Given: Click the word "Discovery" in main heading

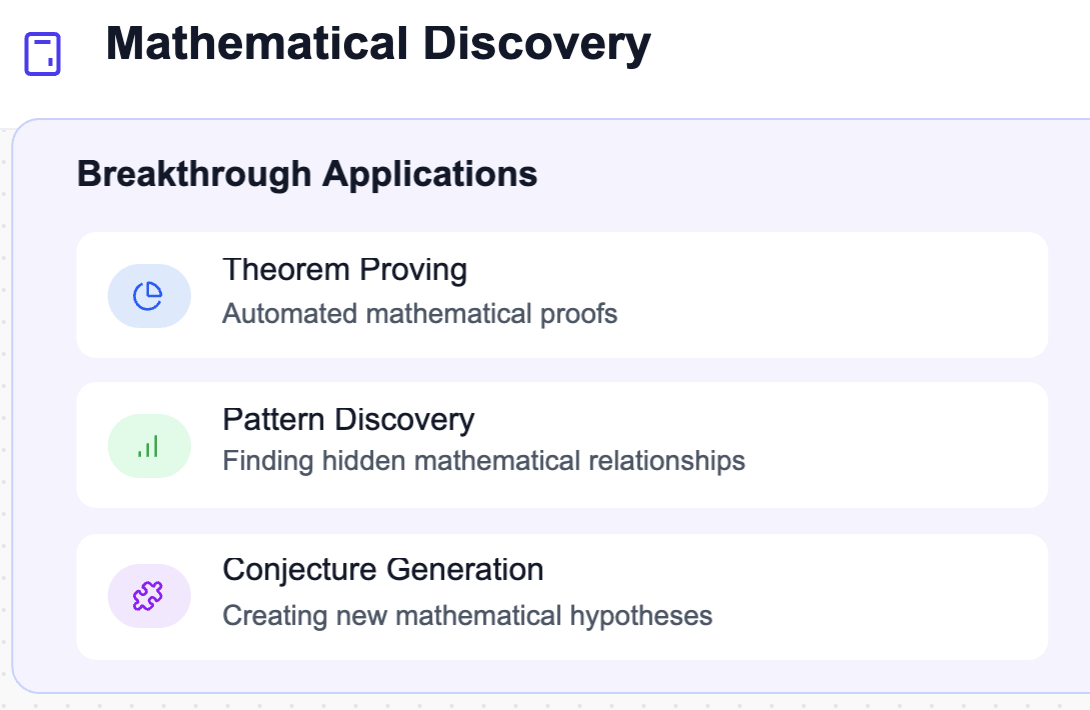Looking at the screenshot, I should click(537, 44).
